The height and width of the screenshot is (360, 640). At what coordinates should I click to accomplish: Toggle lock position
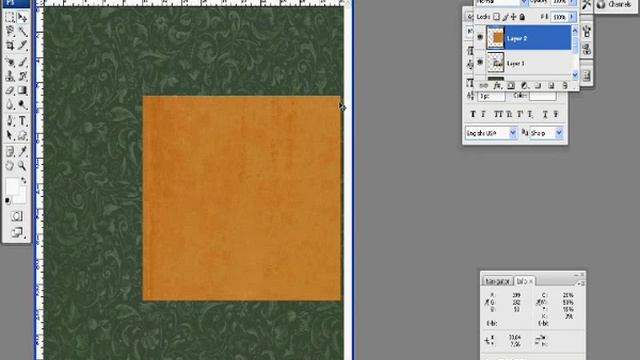pyautogui.click(x=513, y=17)
